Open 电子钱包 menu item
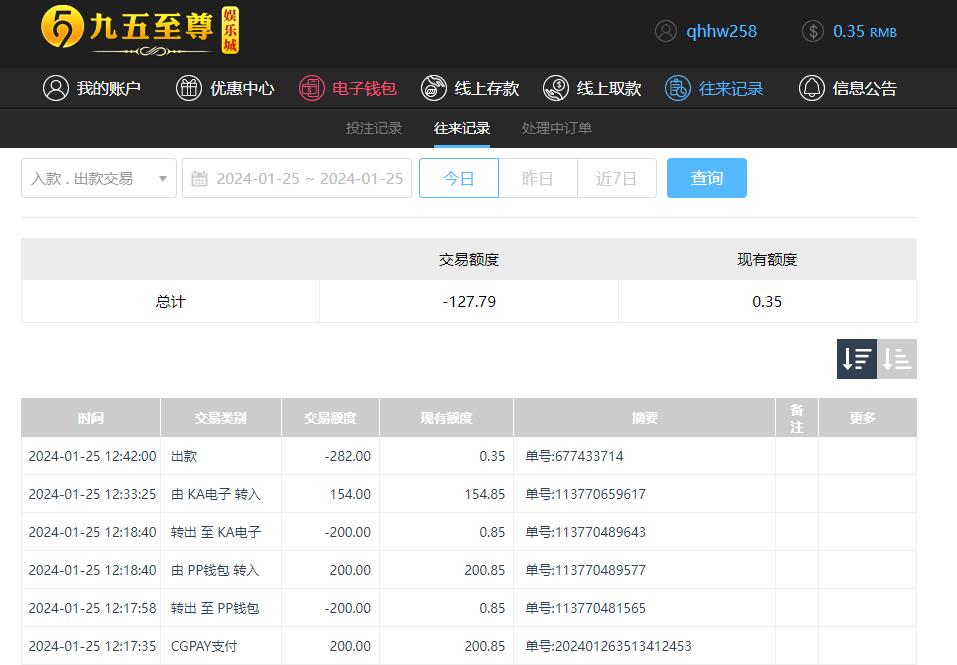The height and width of the screenshot is (665, 957). point(348,88)
